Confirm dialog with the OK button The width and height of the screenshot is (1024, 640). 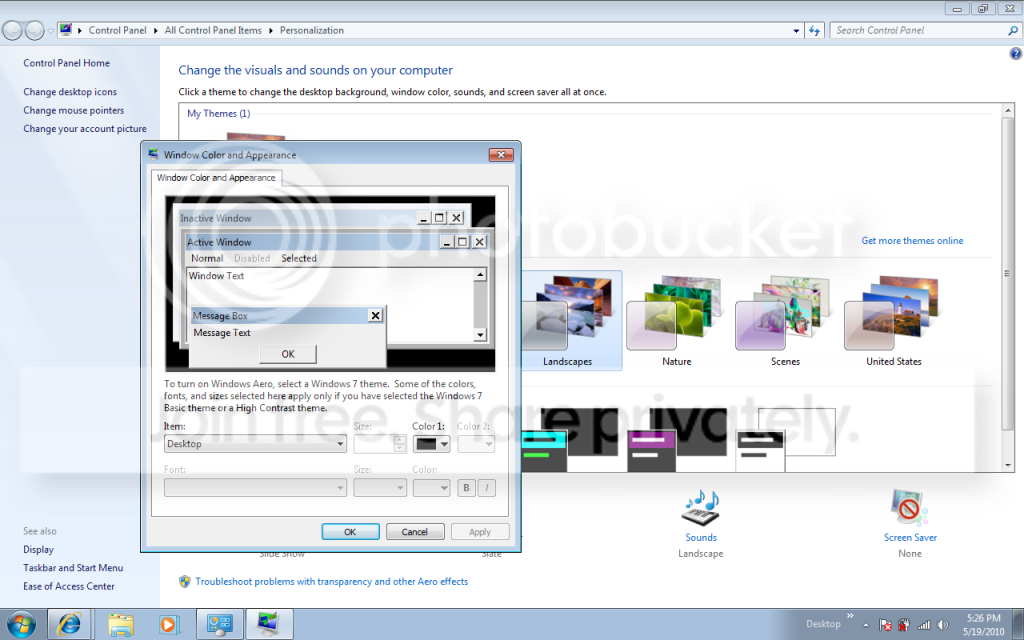click(350, 532)
